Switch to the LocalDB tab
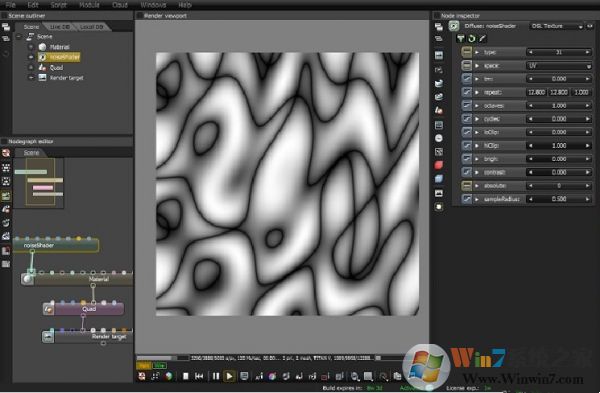600x393 pixels. point(91,27)
